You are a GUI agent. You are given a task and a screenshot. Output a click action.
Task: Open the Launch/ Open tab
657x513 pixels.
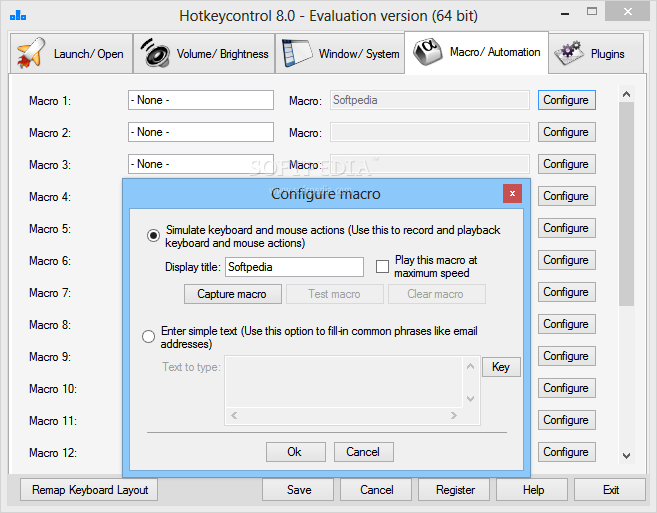tap(71, 54)
